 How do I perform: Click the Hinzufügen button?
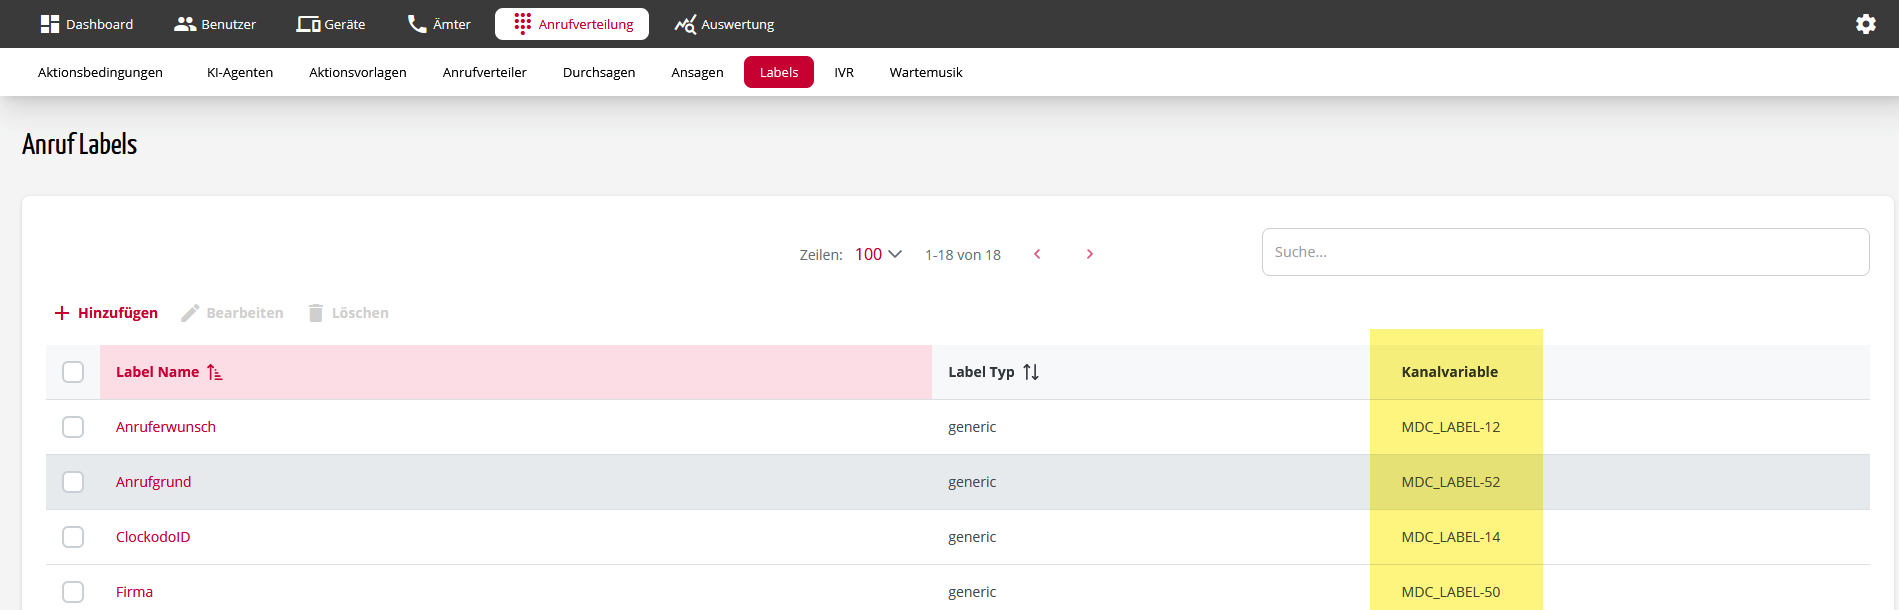coord(106,313)
